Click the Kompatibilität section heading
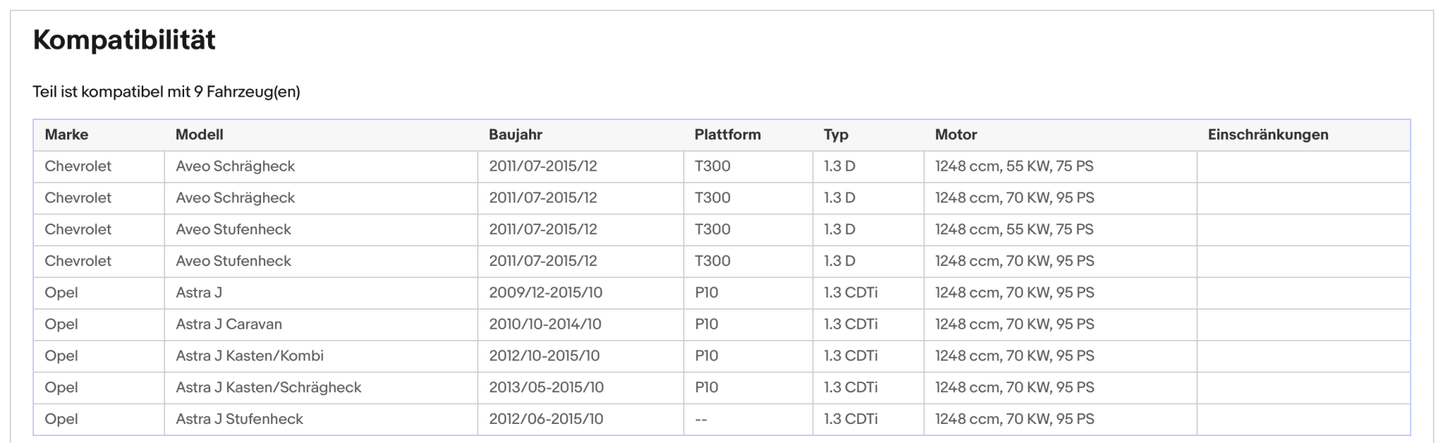Screen dimensions: 1445x443 coord(124,41)
